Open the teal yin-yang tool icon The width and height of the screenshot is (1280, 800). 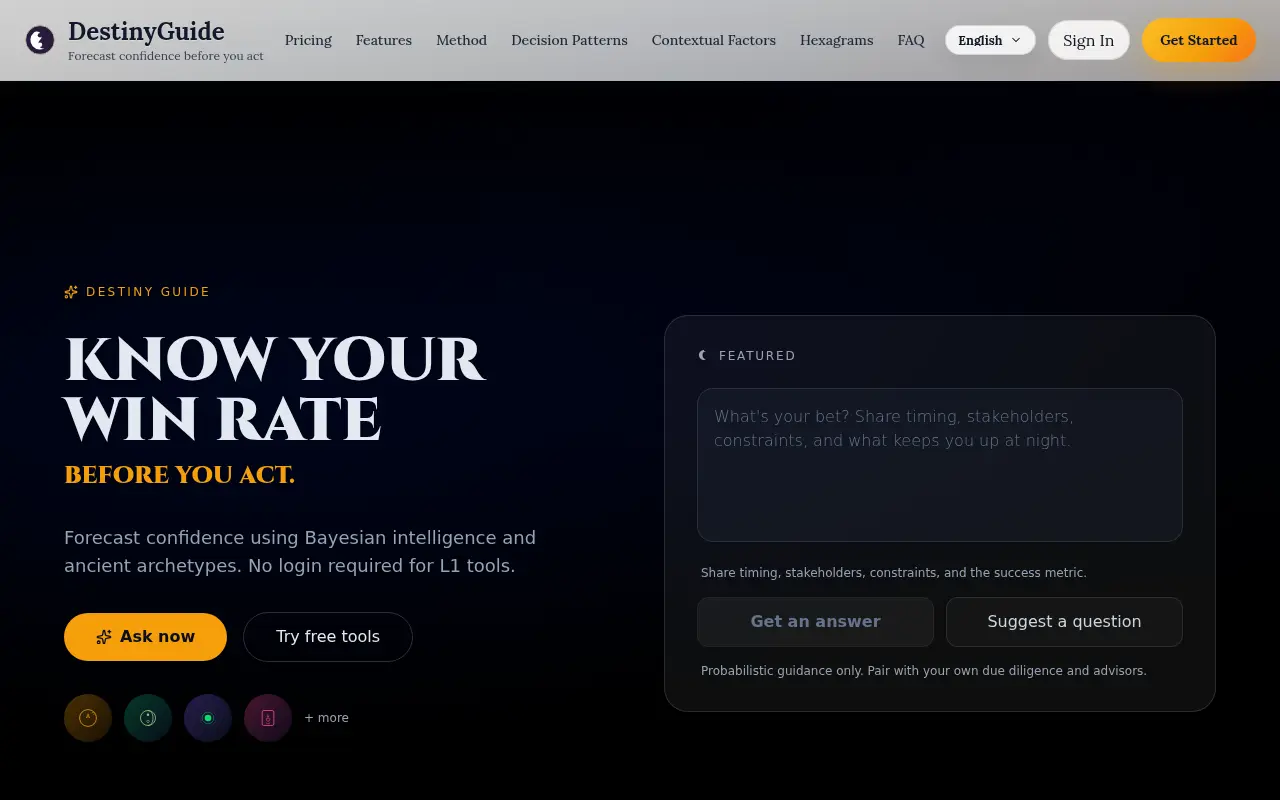click(148, 718)
